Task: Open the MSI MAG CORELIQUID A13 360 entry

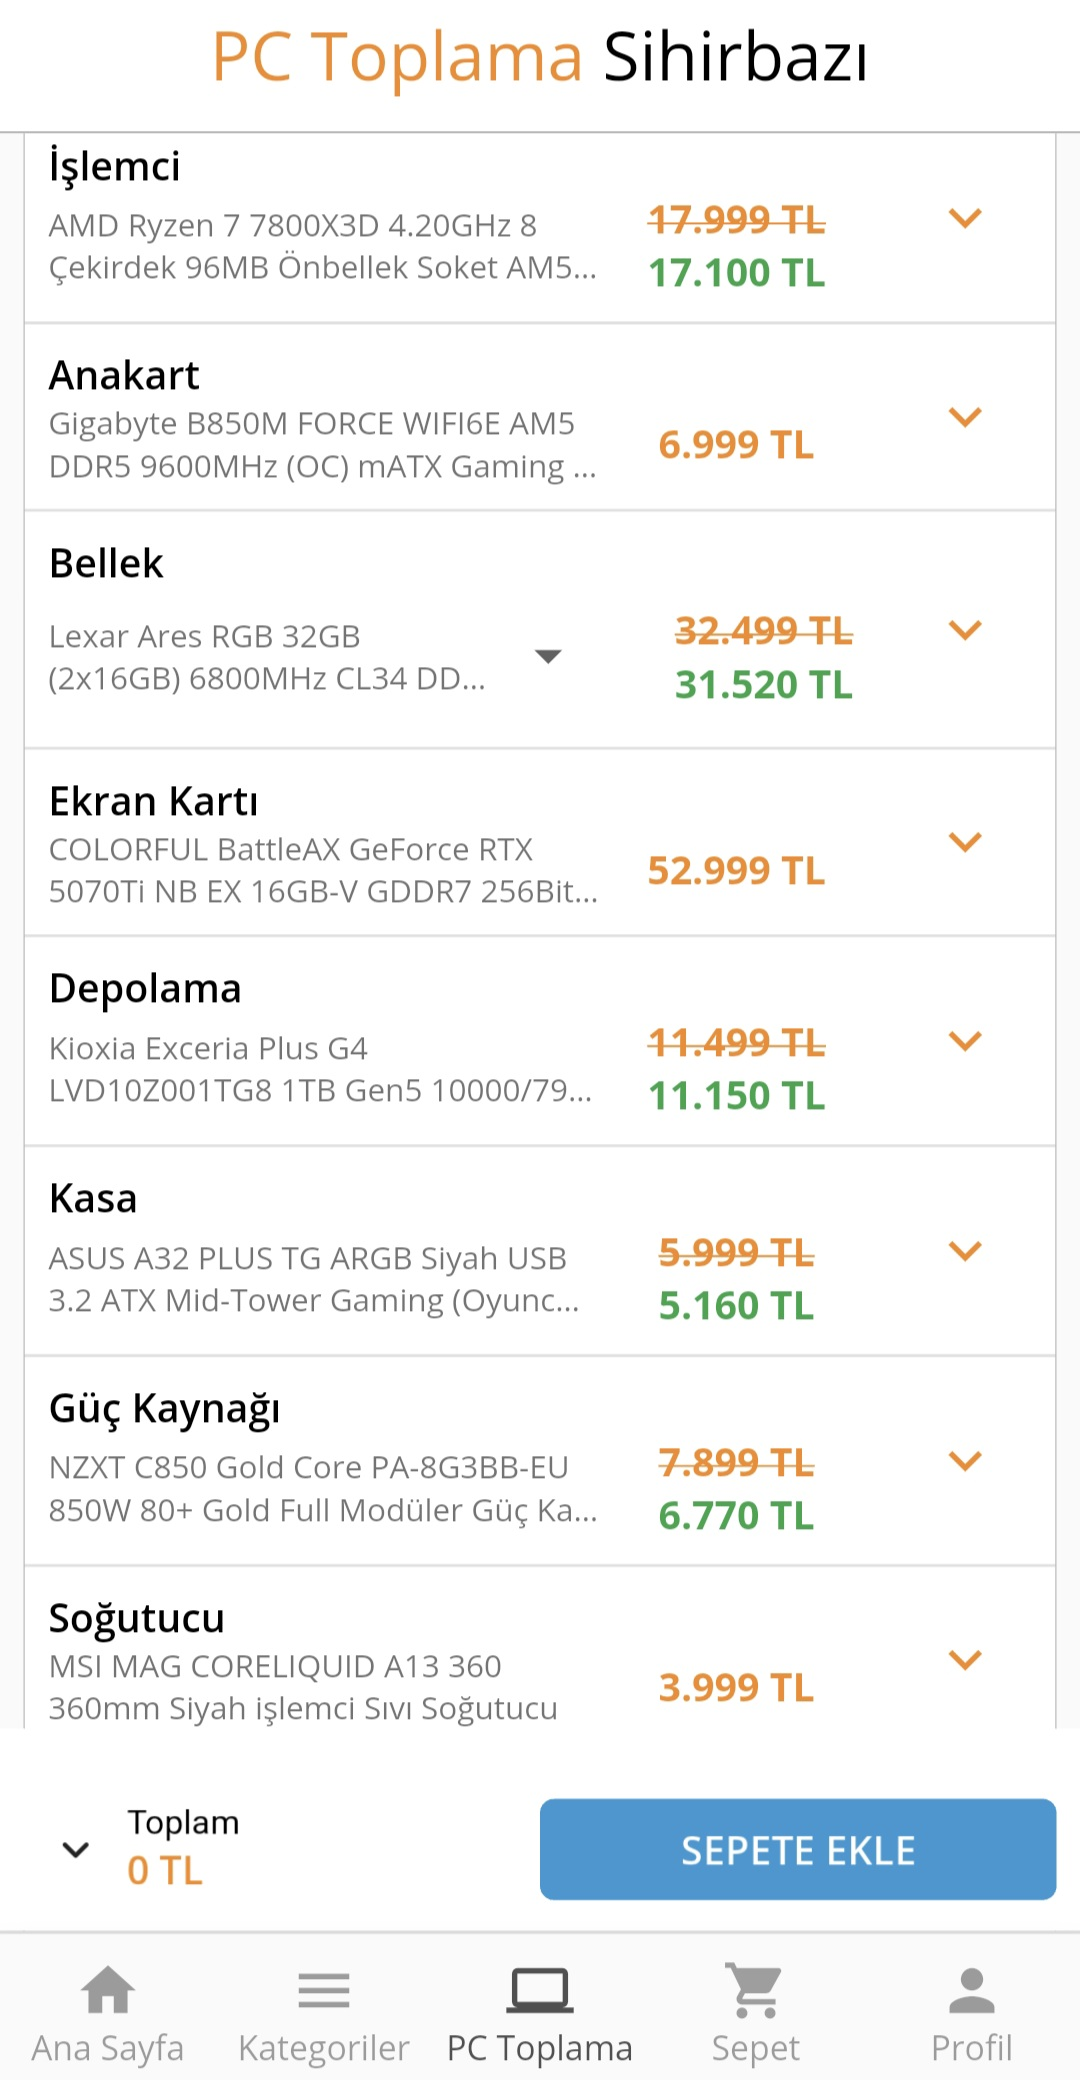Action: (x=303, y=1687)
